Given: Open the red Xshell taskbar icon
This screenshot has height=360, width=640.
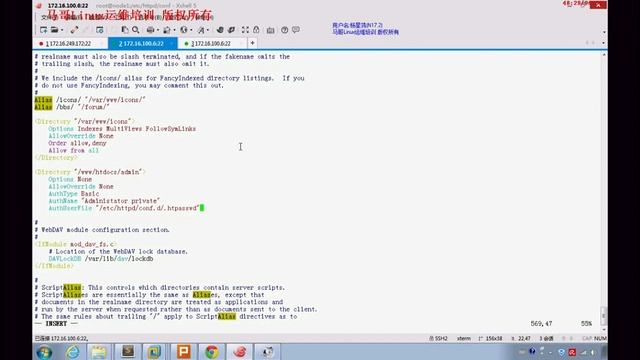Looking at the screenshot, I should [x=240, y=352].
